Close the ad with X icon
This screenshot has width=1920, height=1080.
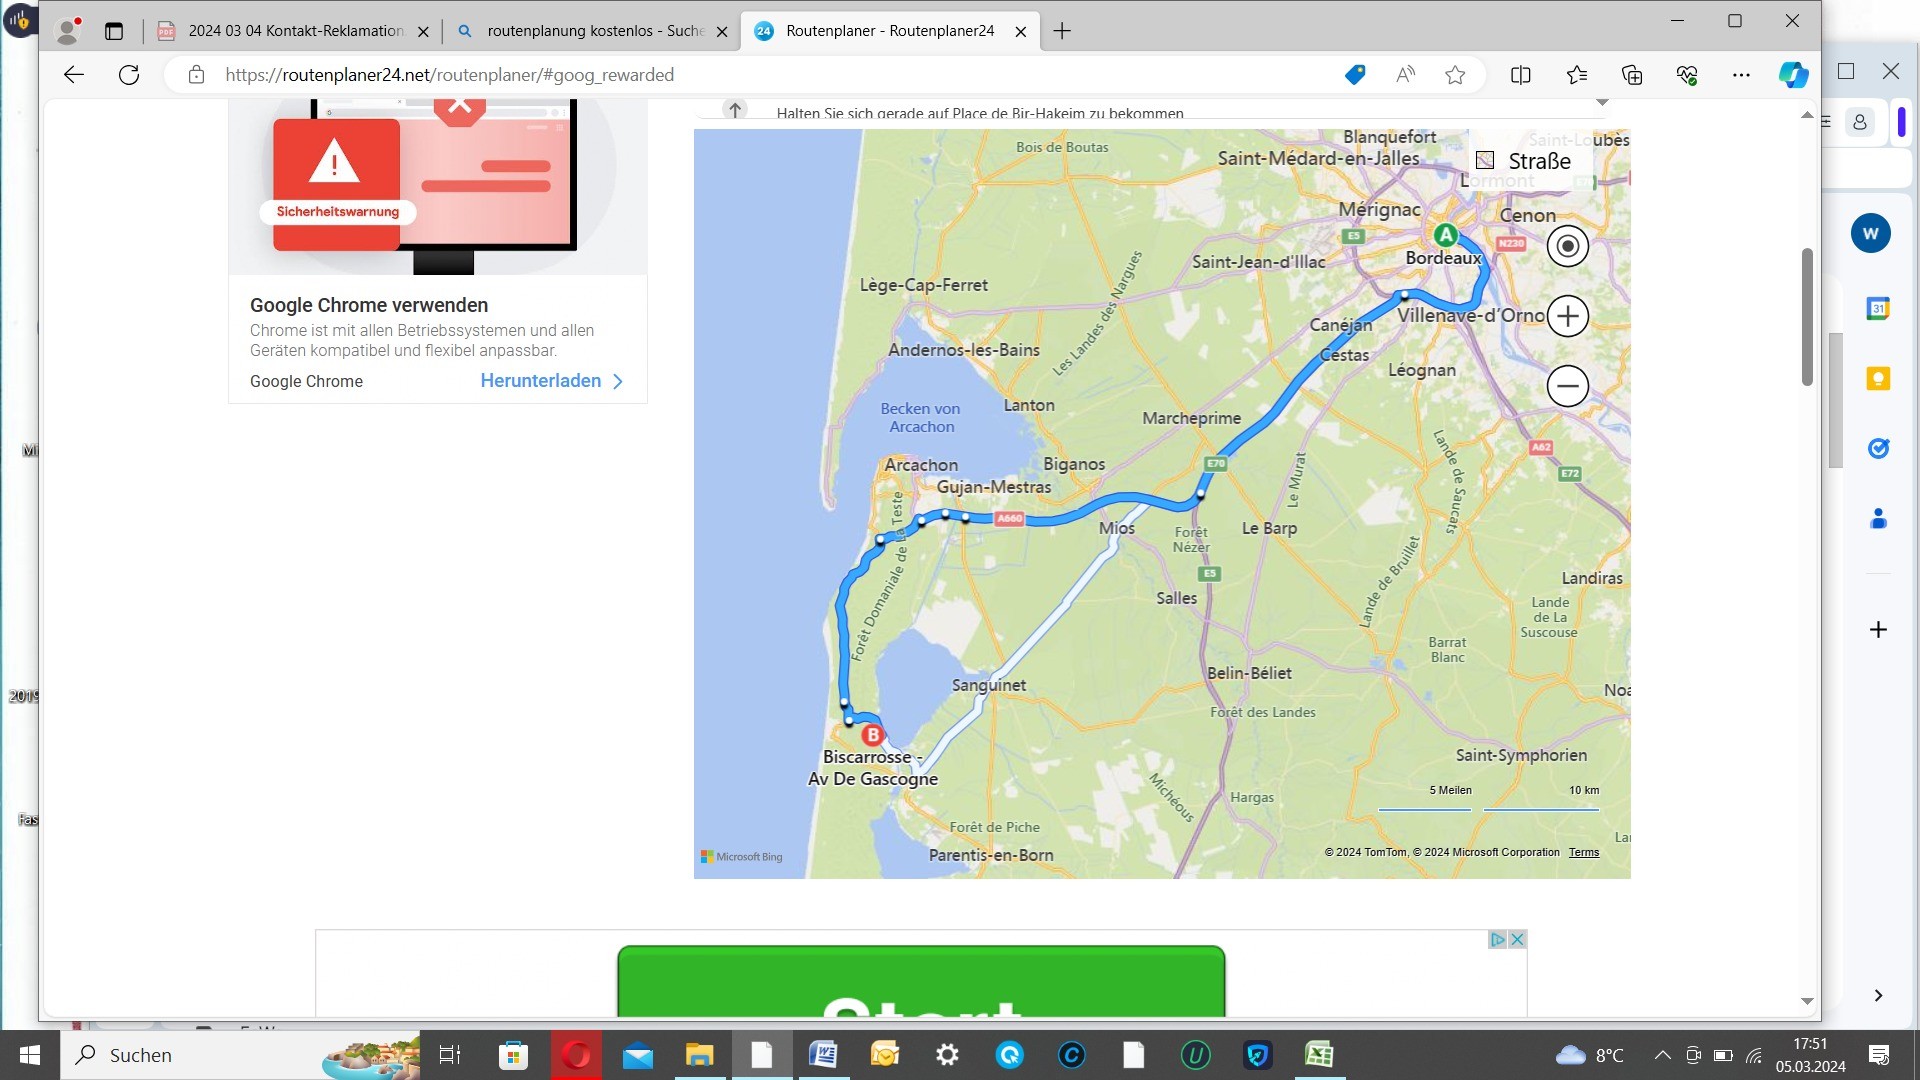click(1517, 939)
